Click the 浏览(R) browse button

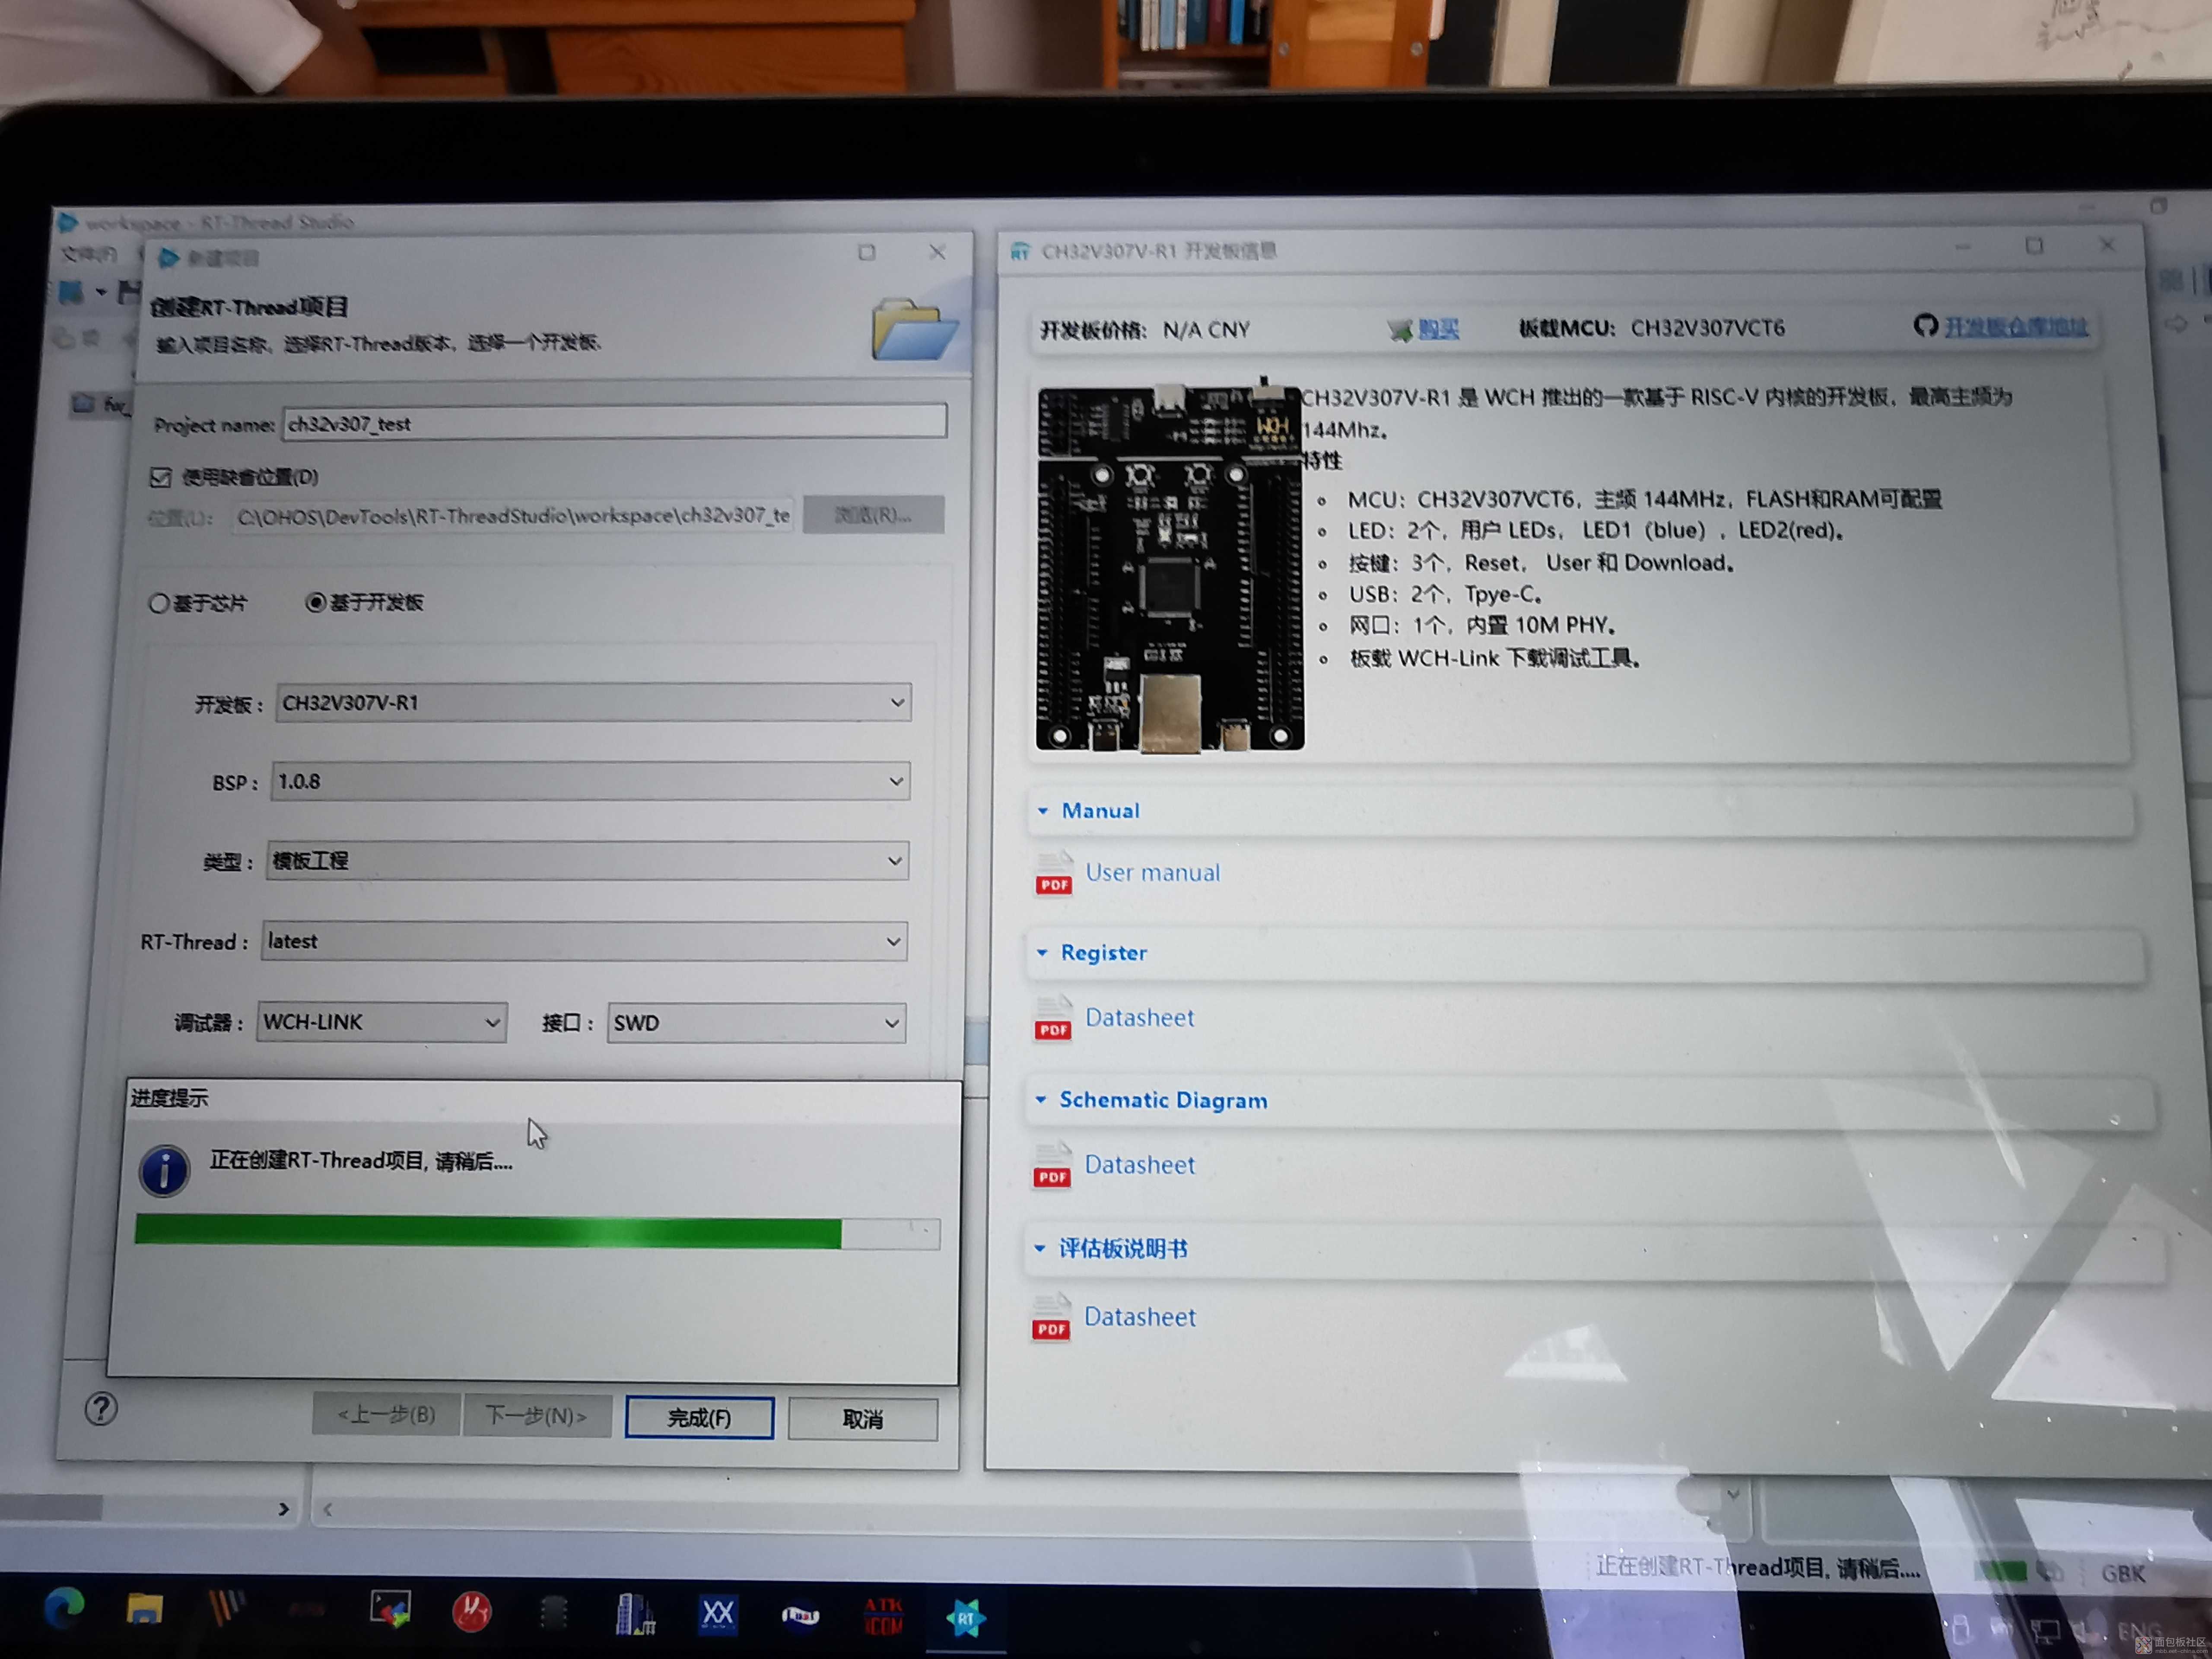pos(873,515)
